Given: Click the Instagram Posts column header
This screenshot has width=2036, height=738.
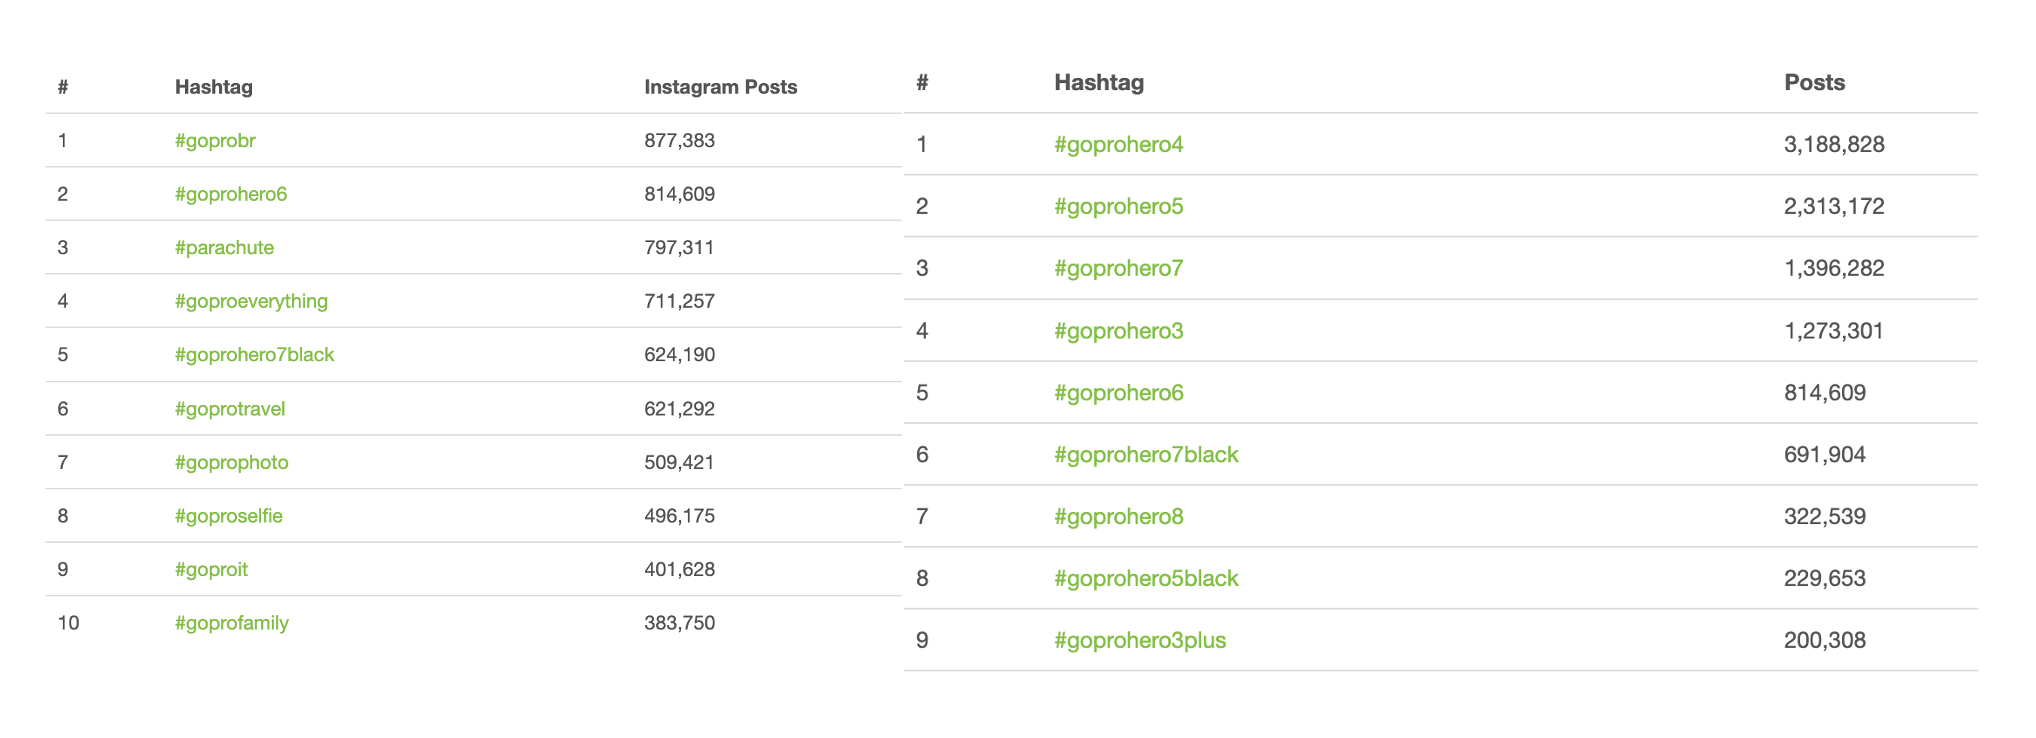Looking at the screenshot, I should pos(721,87).
